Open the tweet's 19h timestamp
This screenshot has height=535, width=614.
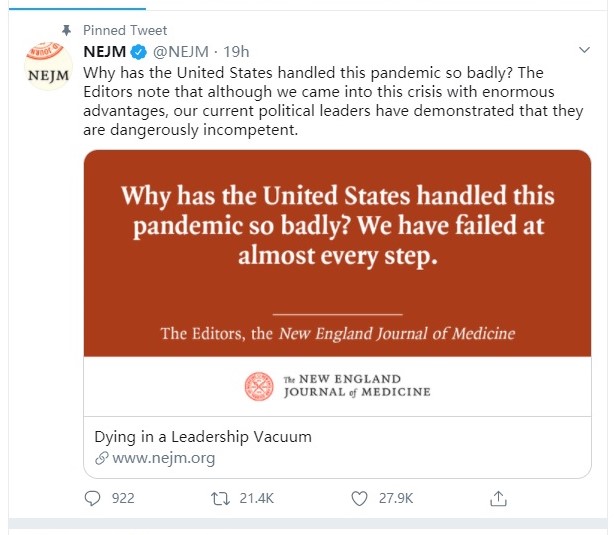(x=237, y=49)
